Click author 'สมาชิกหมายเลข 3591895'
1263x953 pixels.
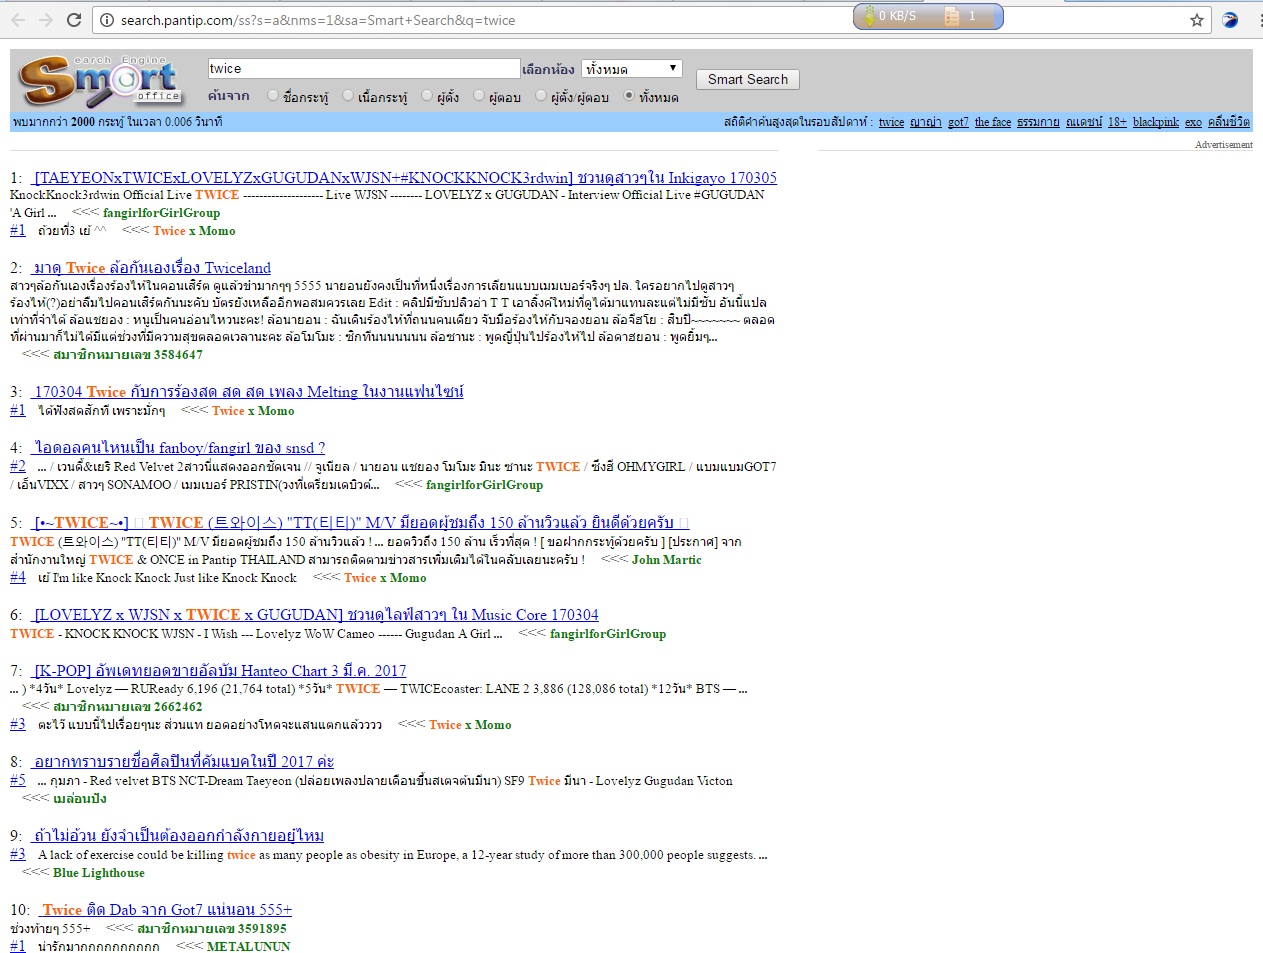212,929
